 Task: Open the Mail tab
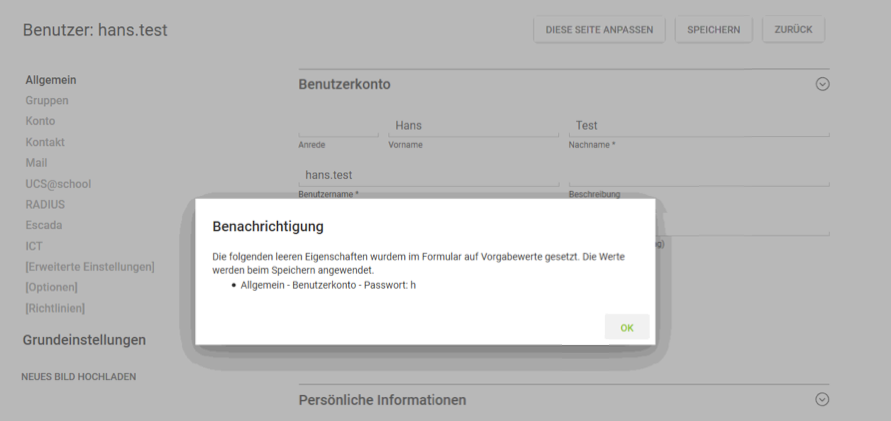(x=36, y=163)
